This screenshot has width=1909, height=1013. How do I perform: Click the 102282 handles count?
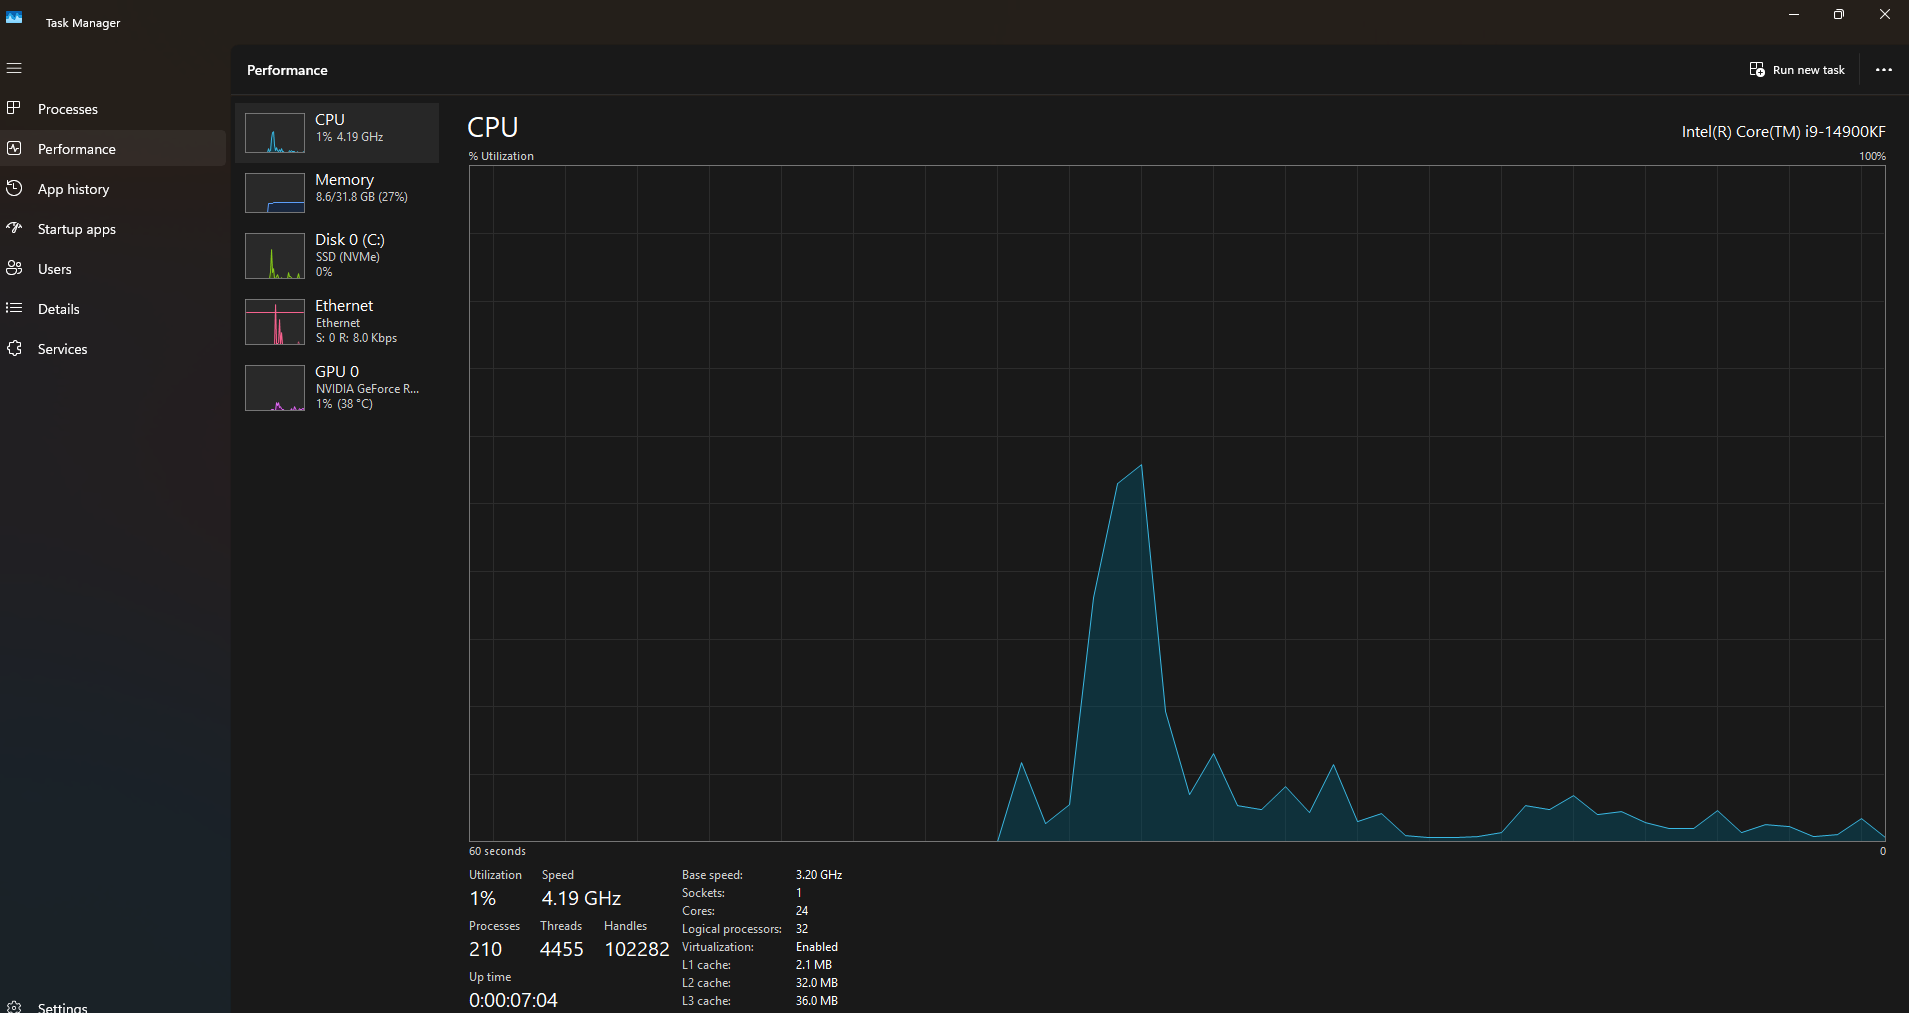point(637,949)
